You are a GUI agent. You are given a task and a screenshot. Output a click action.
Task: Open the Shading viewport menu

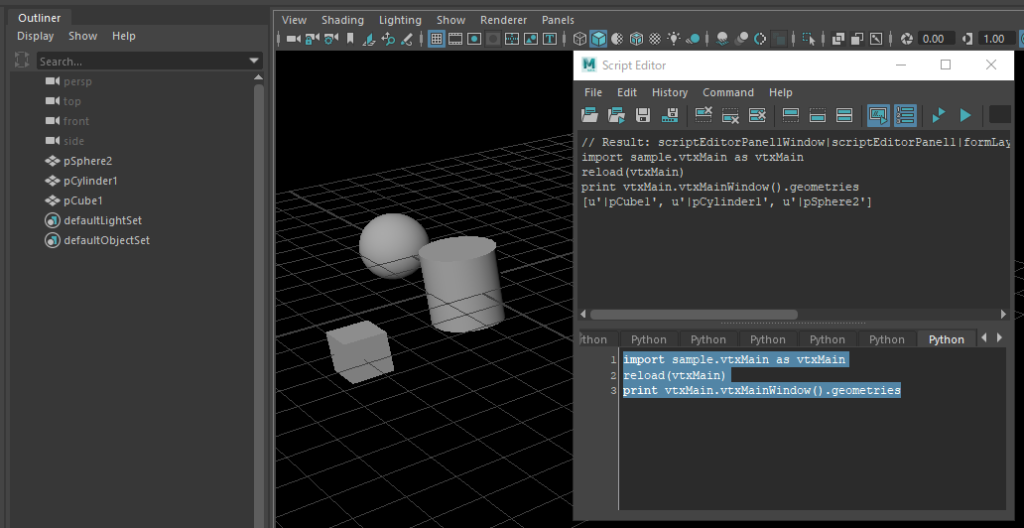tap(343, 20)
